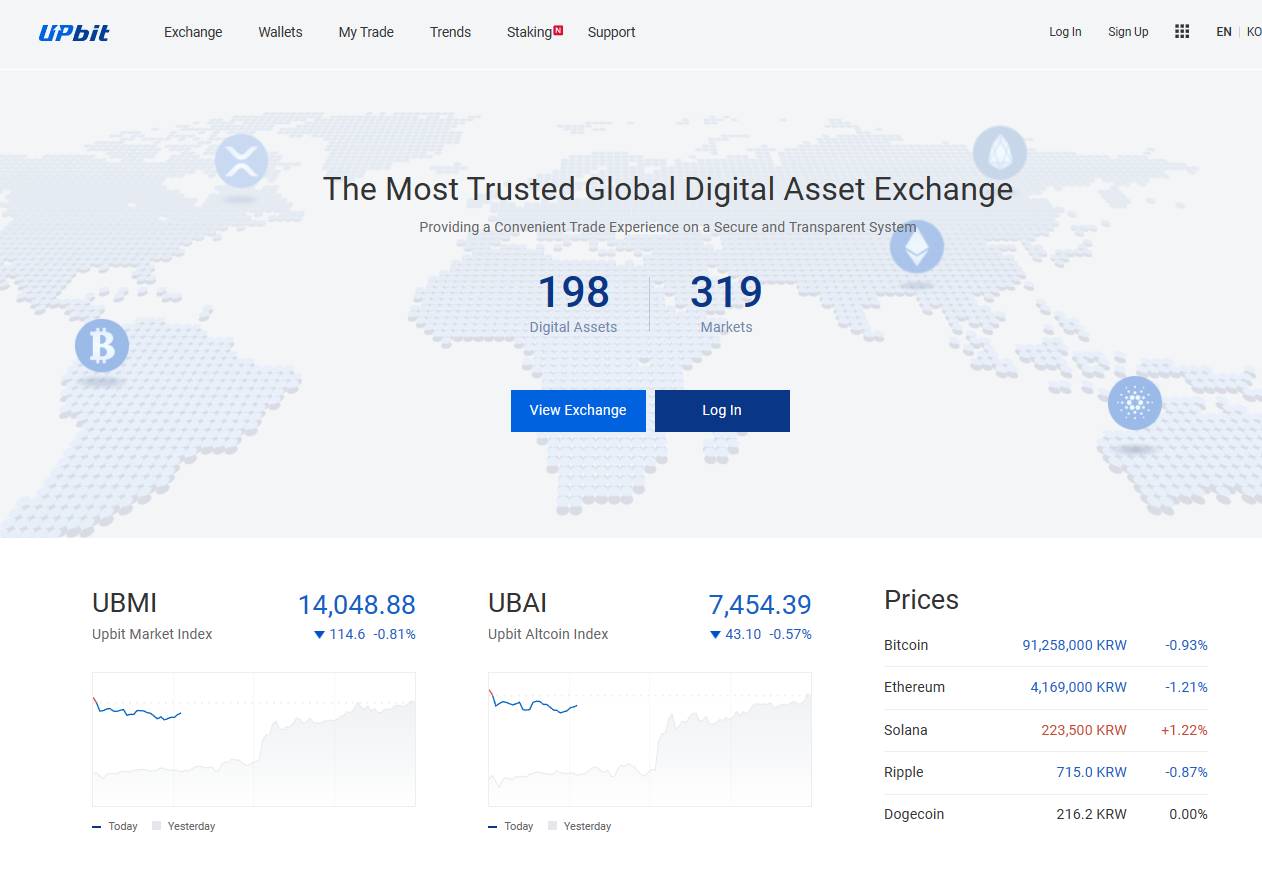Viewport: 1262px width, 886px height.
Task: Click the Dogecoin price 216.2 KRW
Action: pos(1091,814)
